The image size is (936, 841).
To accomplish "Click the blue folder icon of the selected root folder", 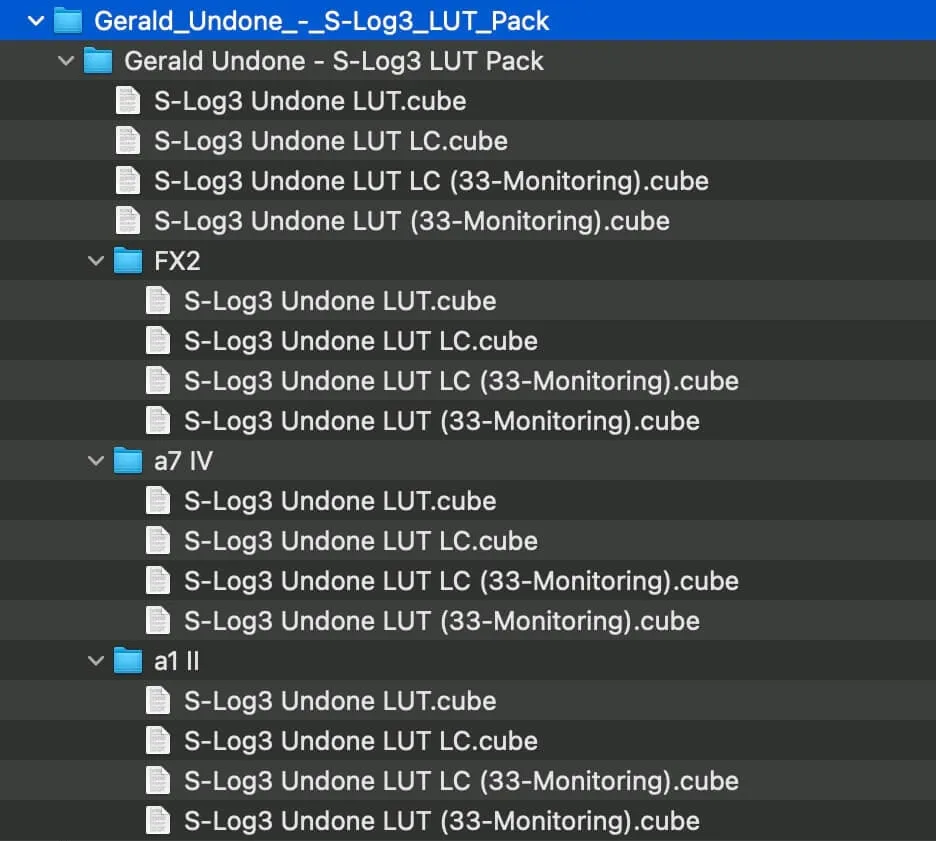I will pos(67,20).
